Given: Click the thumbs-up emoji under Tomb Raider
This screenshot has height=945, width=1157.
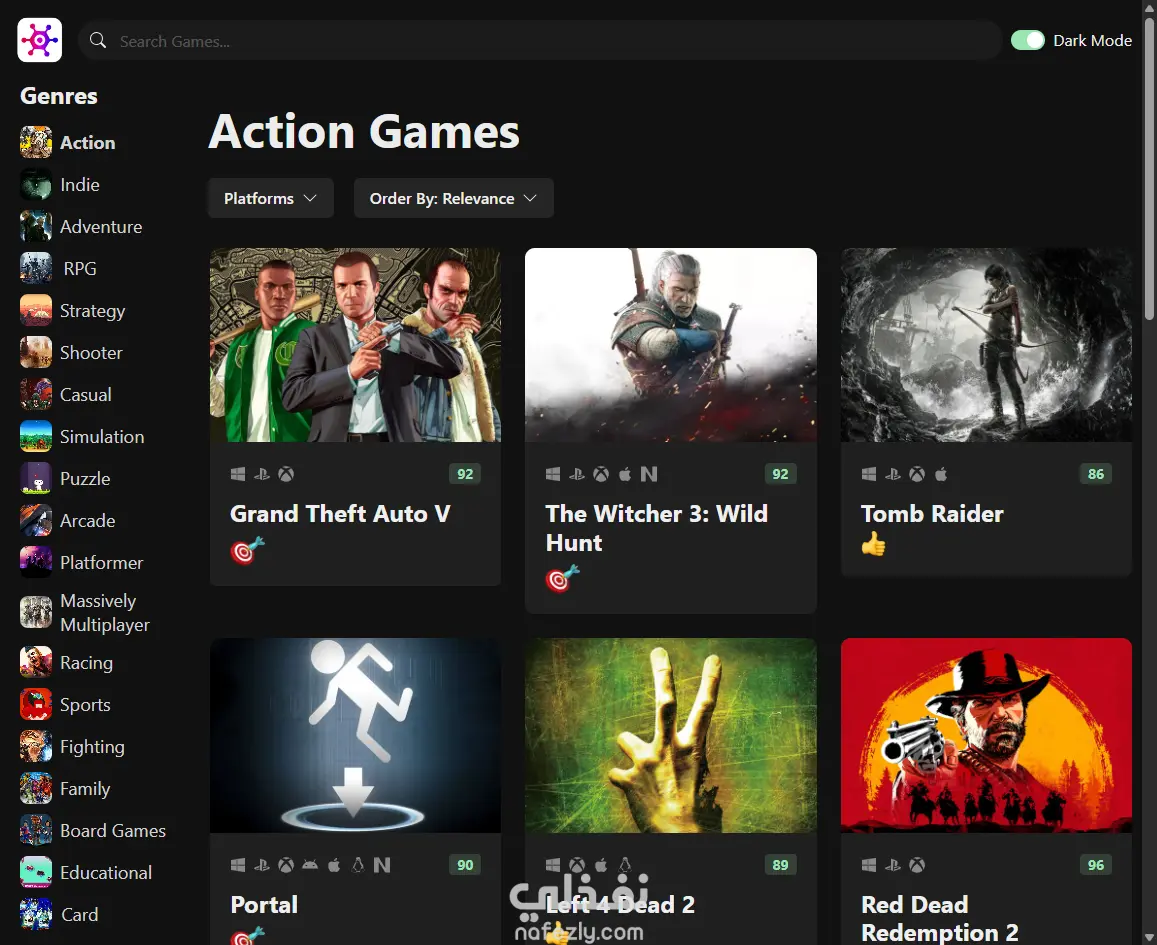Looking at the screenshot, I should tap(874, 544).
